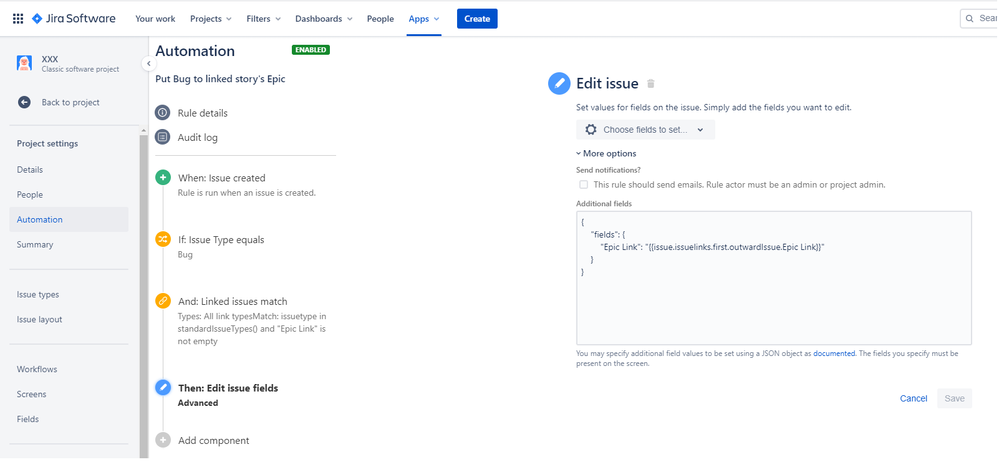The image size is (999, 465).
Task: Click the Add component label
Action: 213,440
